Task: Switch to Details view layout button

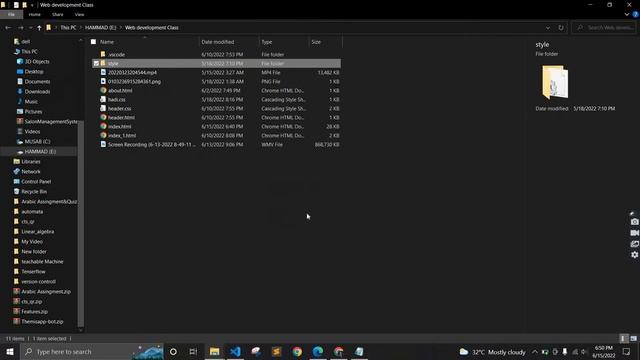Action: pyautogui.click(x=623, y=338)
